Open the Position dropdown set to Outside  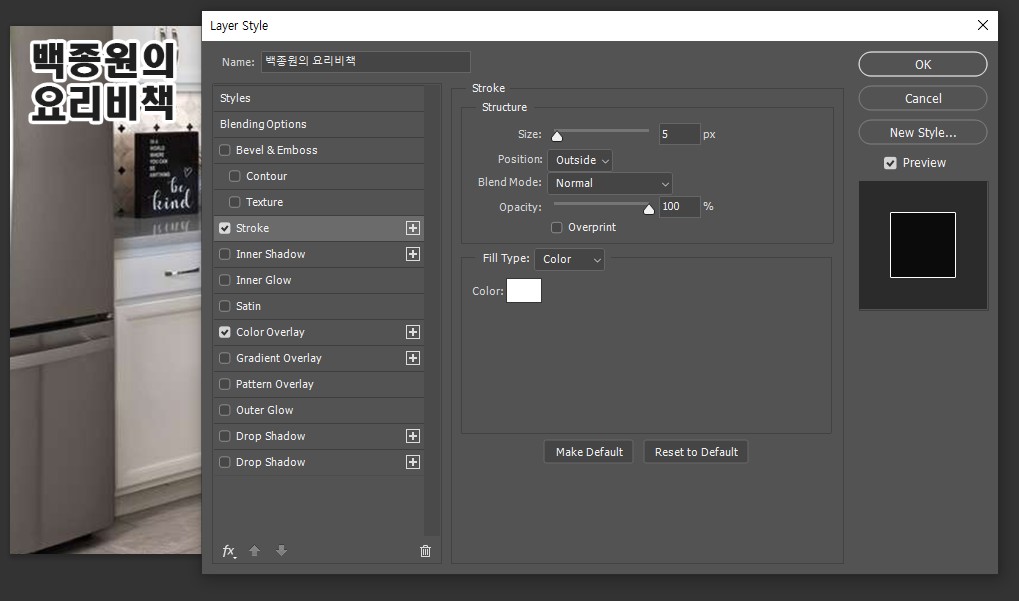(x=580, y=160)
